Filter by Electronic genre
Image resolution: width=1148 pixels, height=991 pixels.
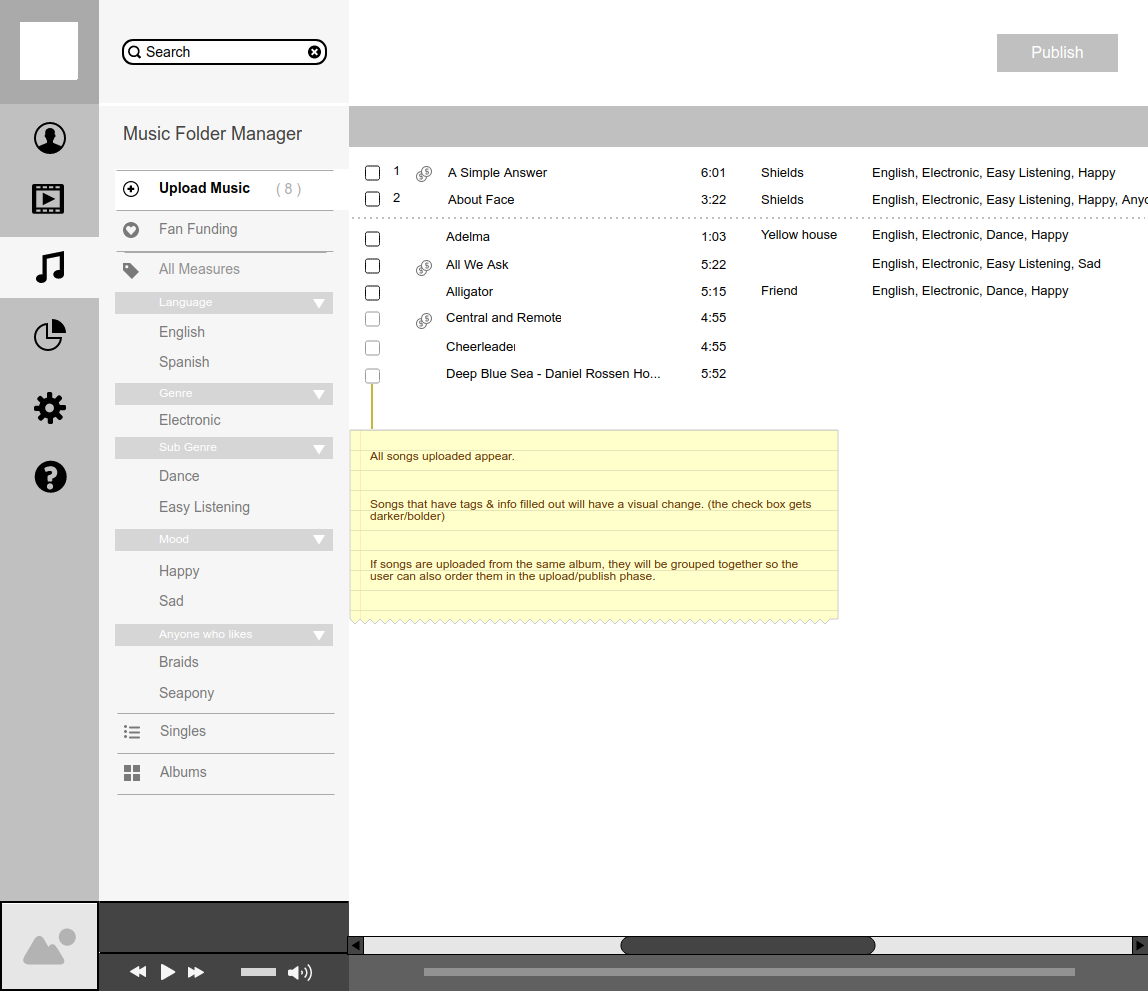click(190, 420)
